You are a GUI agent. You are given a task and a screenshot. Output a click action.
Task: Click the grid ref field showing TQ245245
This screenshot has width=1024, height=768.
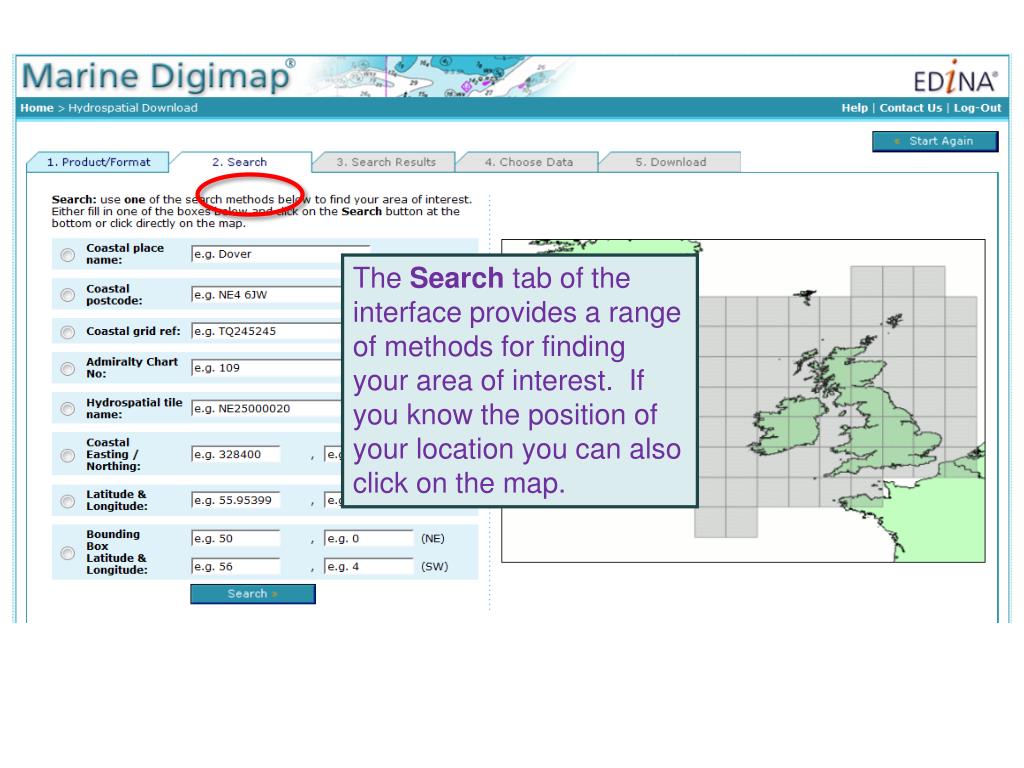(x=266, y=331)
